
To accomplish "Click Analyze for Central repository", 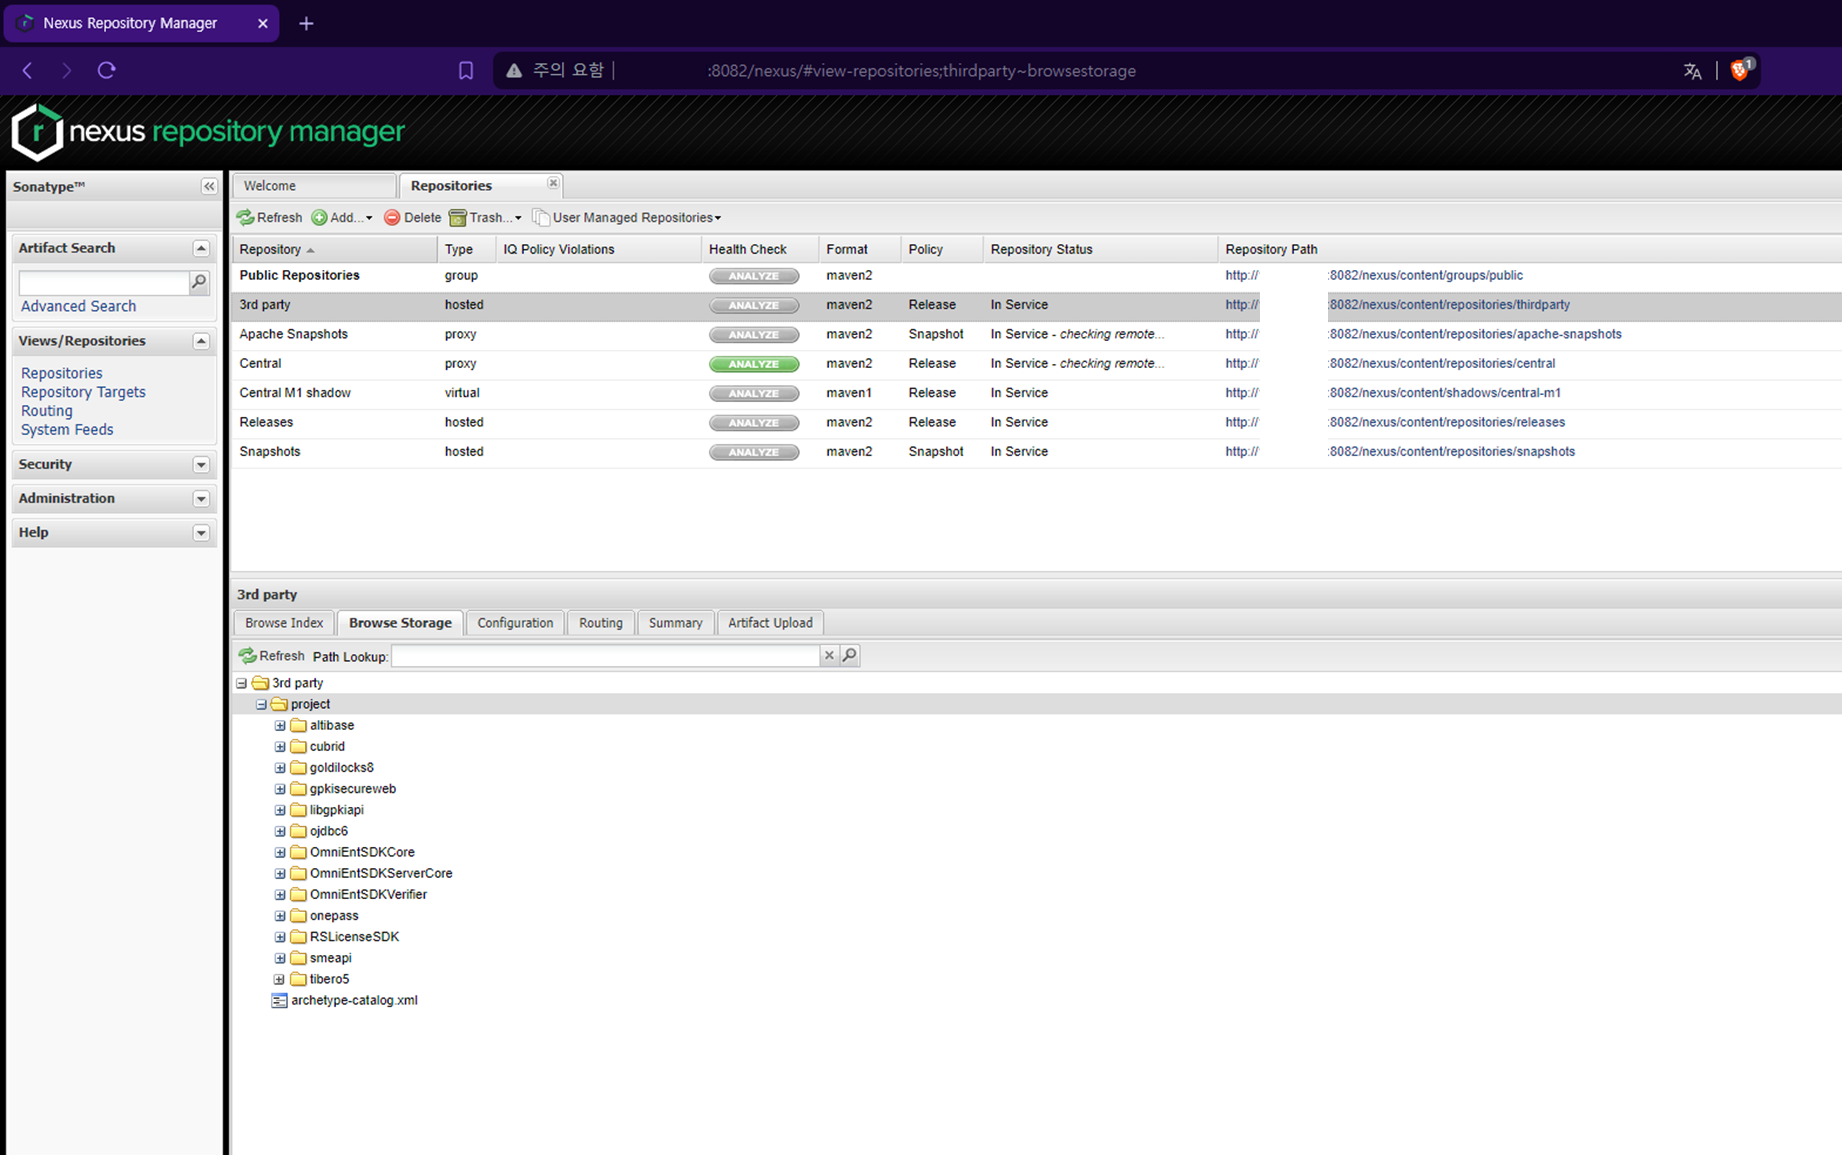I will (754, 364).
